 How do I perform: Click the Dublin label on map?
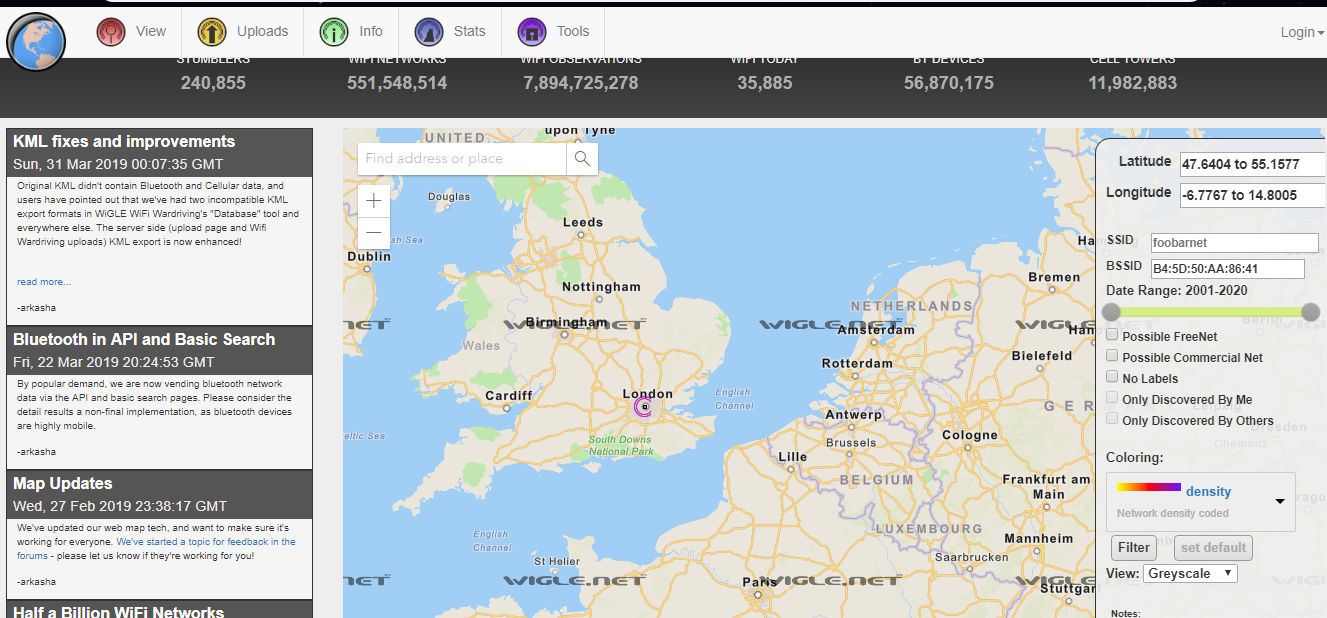tap(369, 257)
